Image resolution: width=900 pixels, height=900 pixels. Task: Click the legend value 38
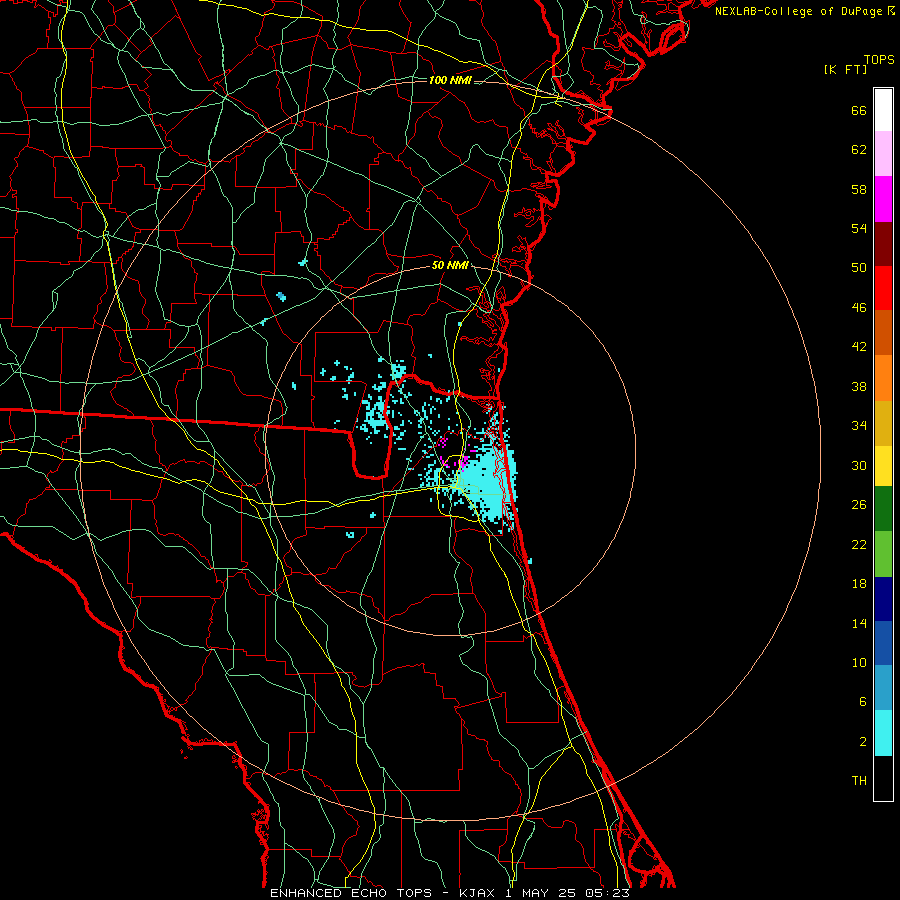[859, 386]
